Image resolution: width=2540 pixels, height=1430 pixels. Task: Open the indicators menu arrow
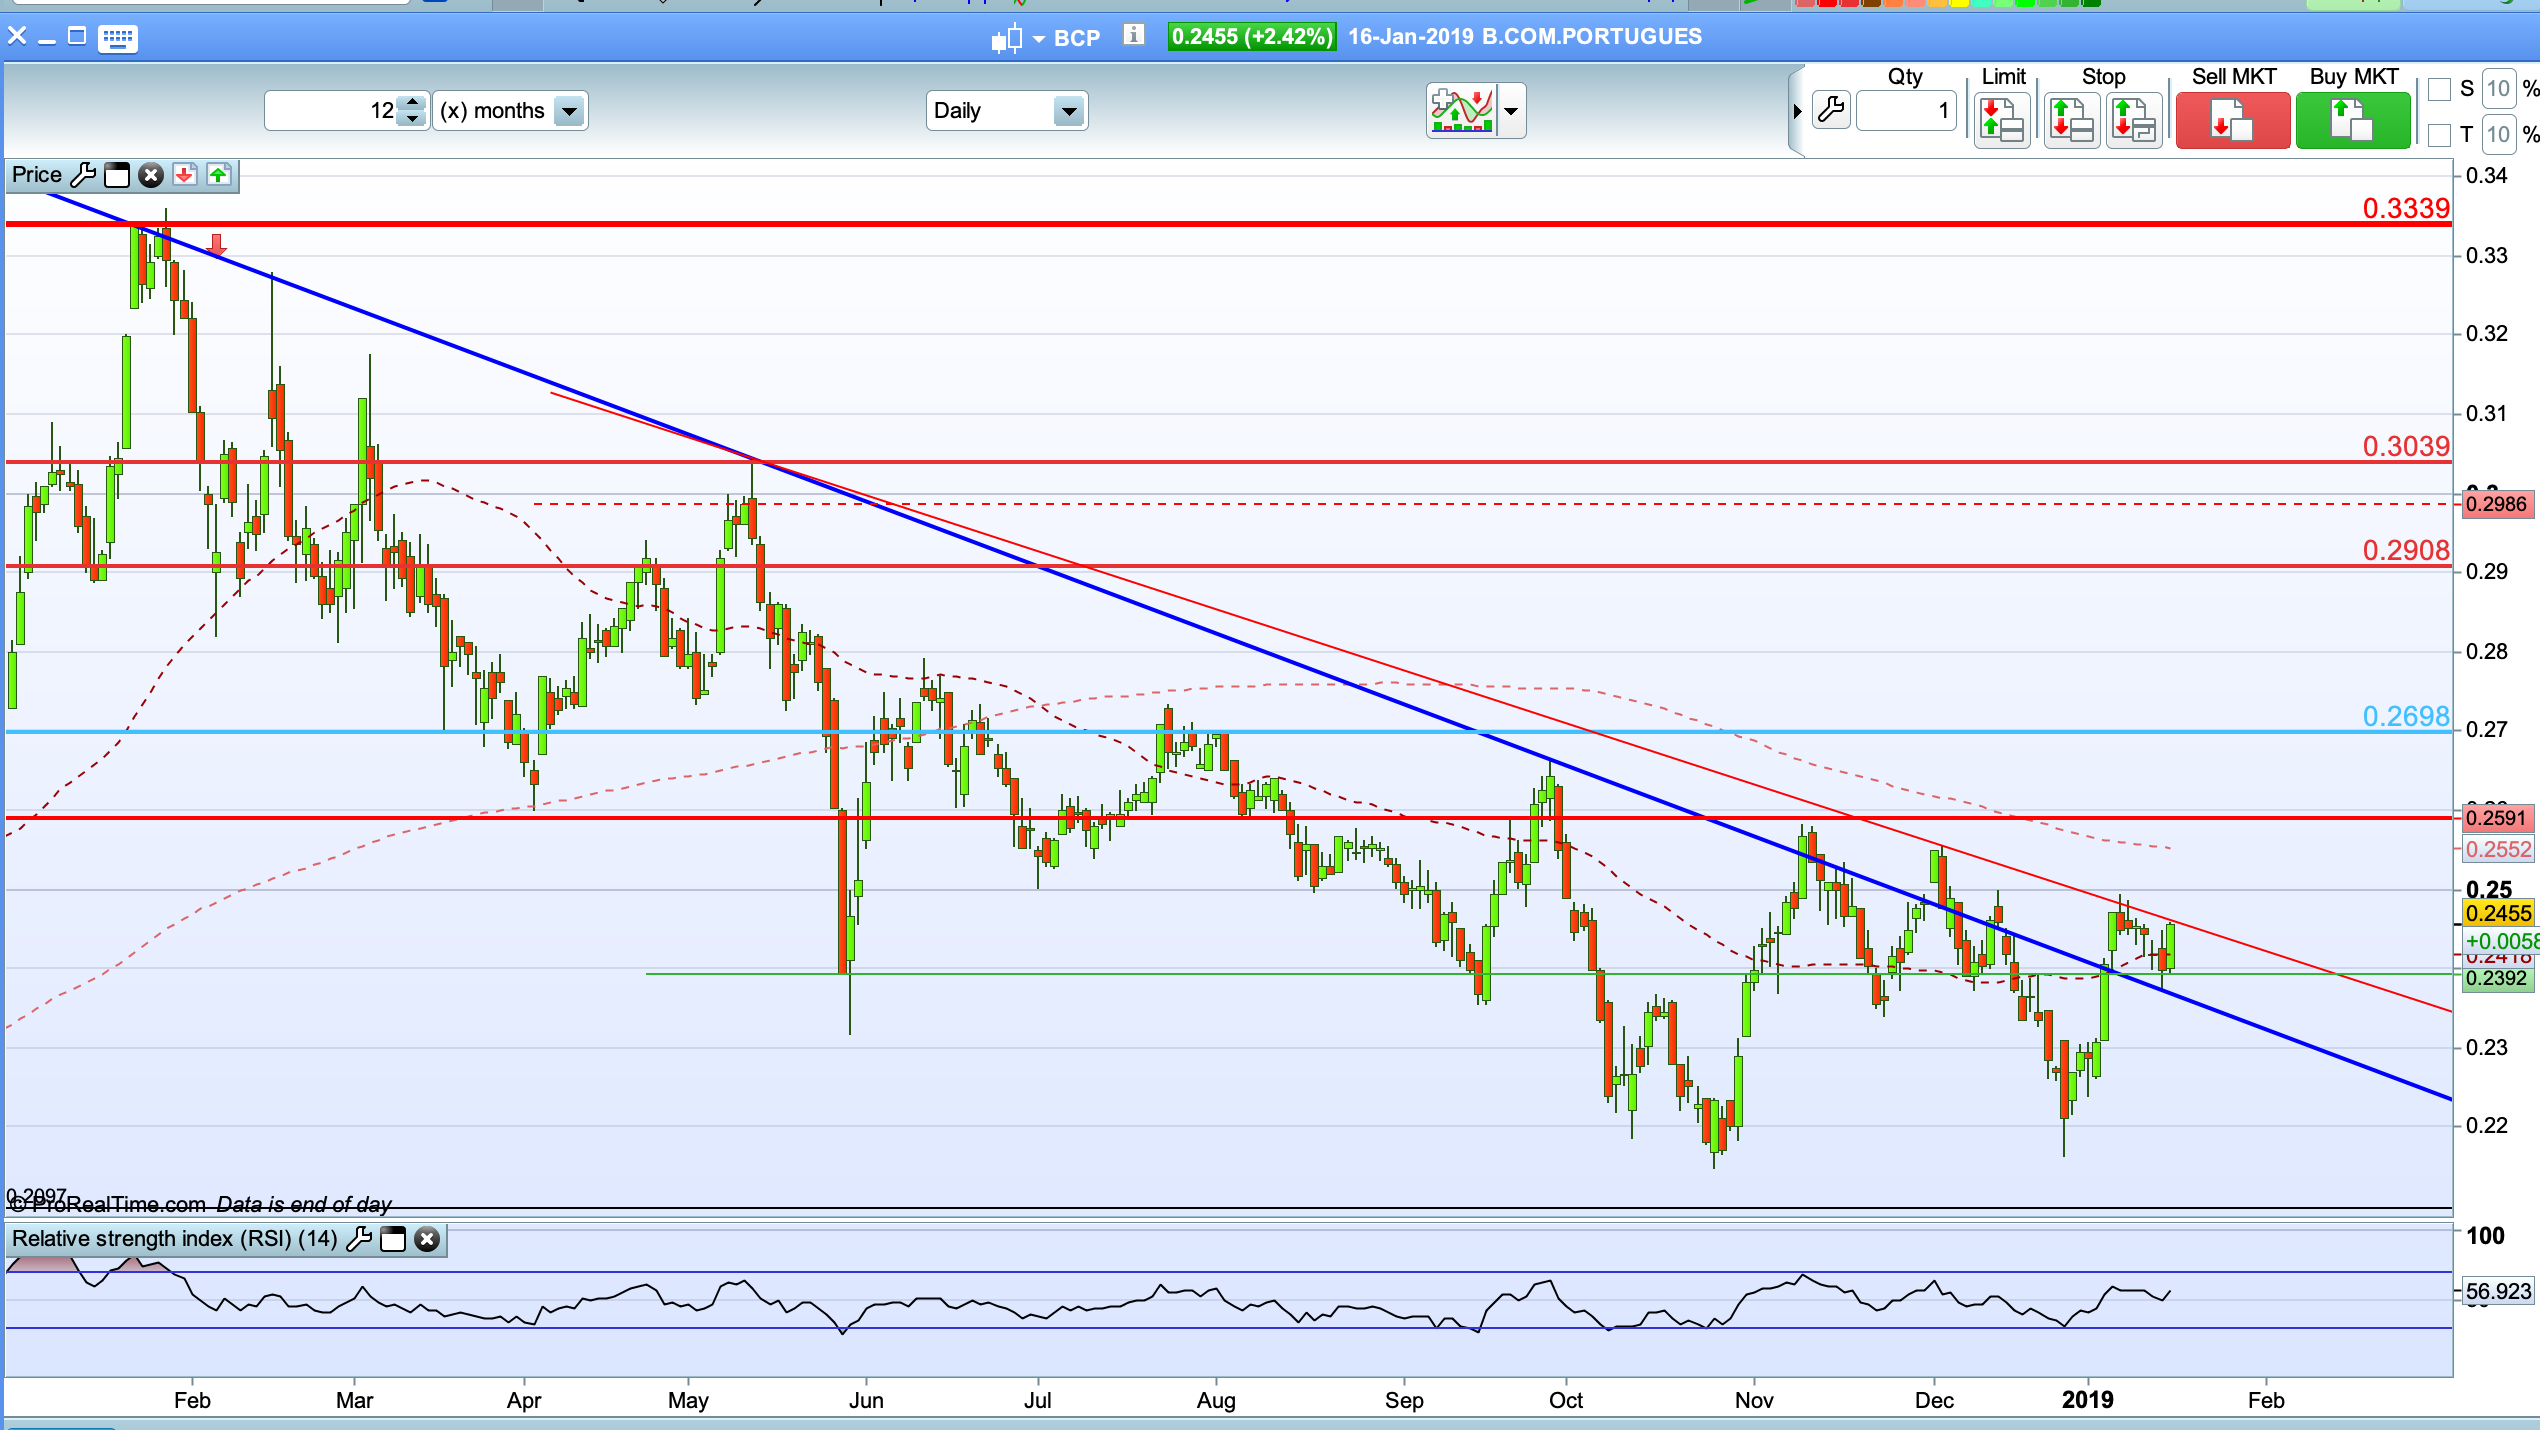[1510, 111]
